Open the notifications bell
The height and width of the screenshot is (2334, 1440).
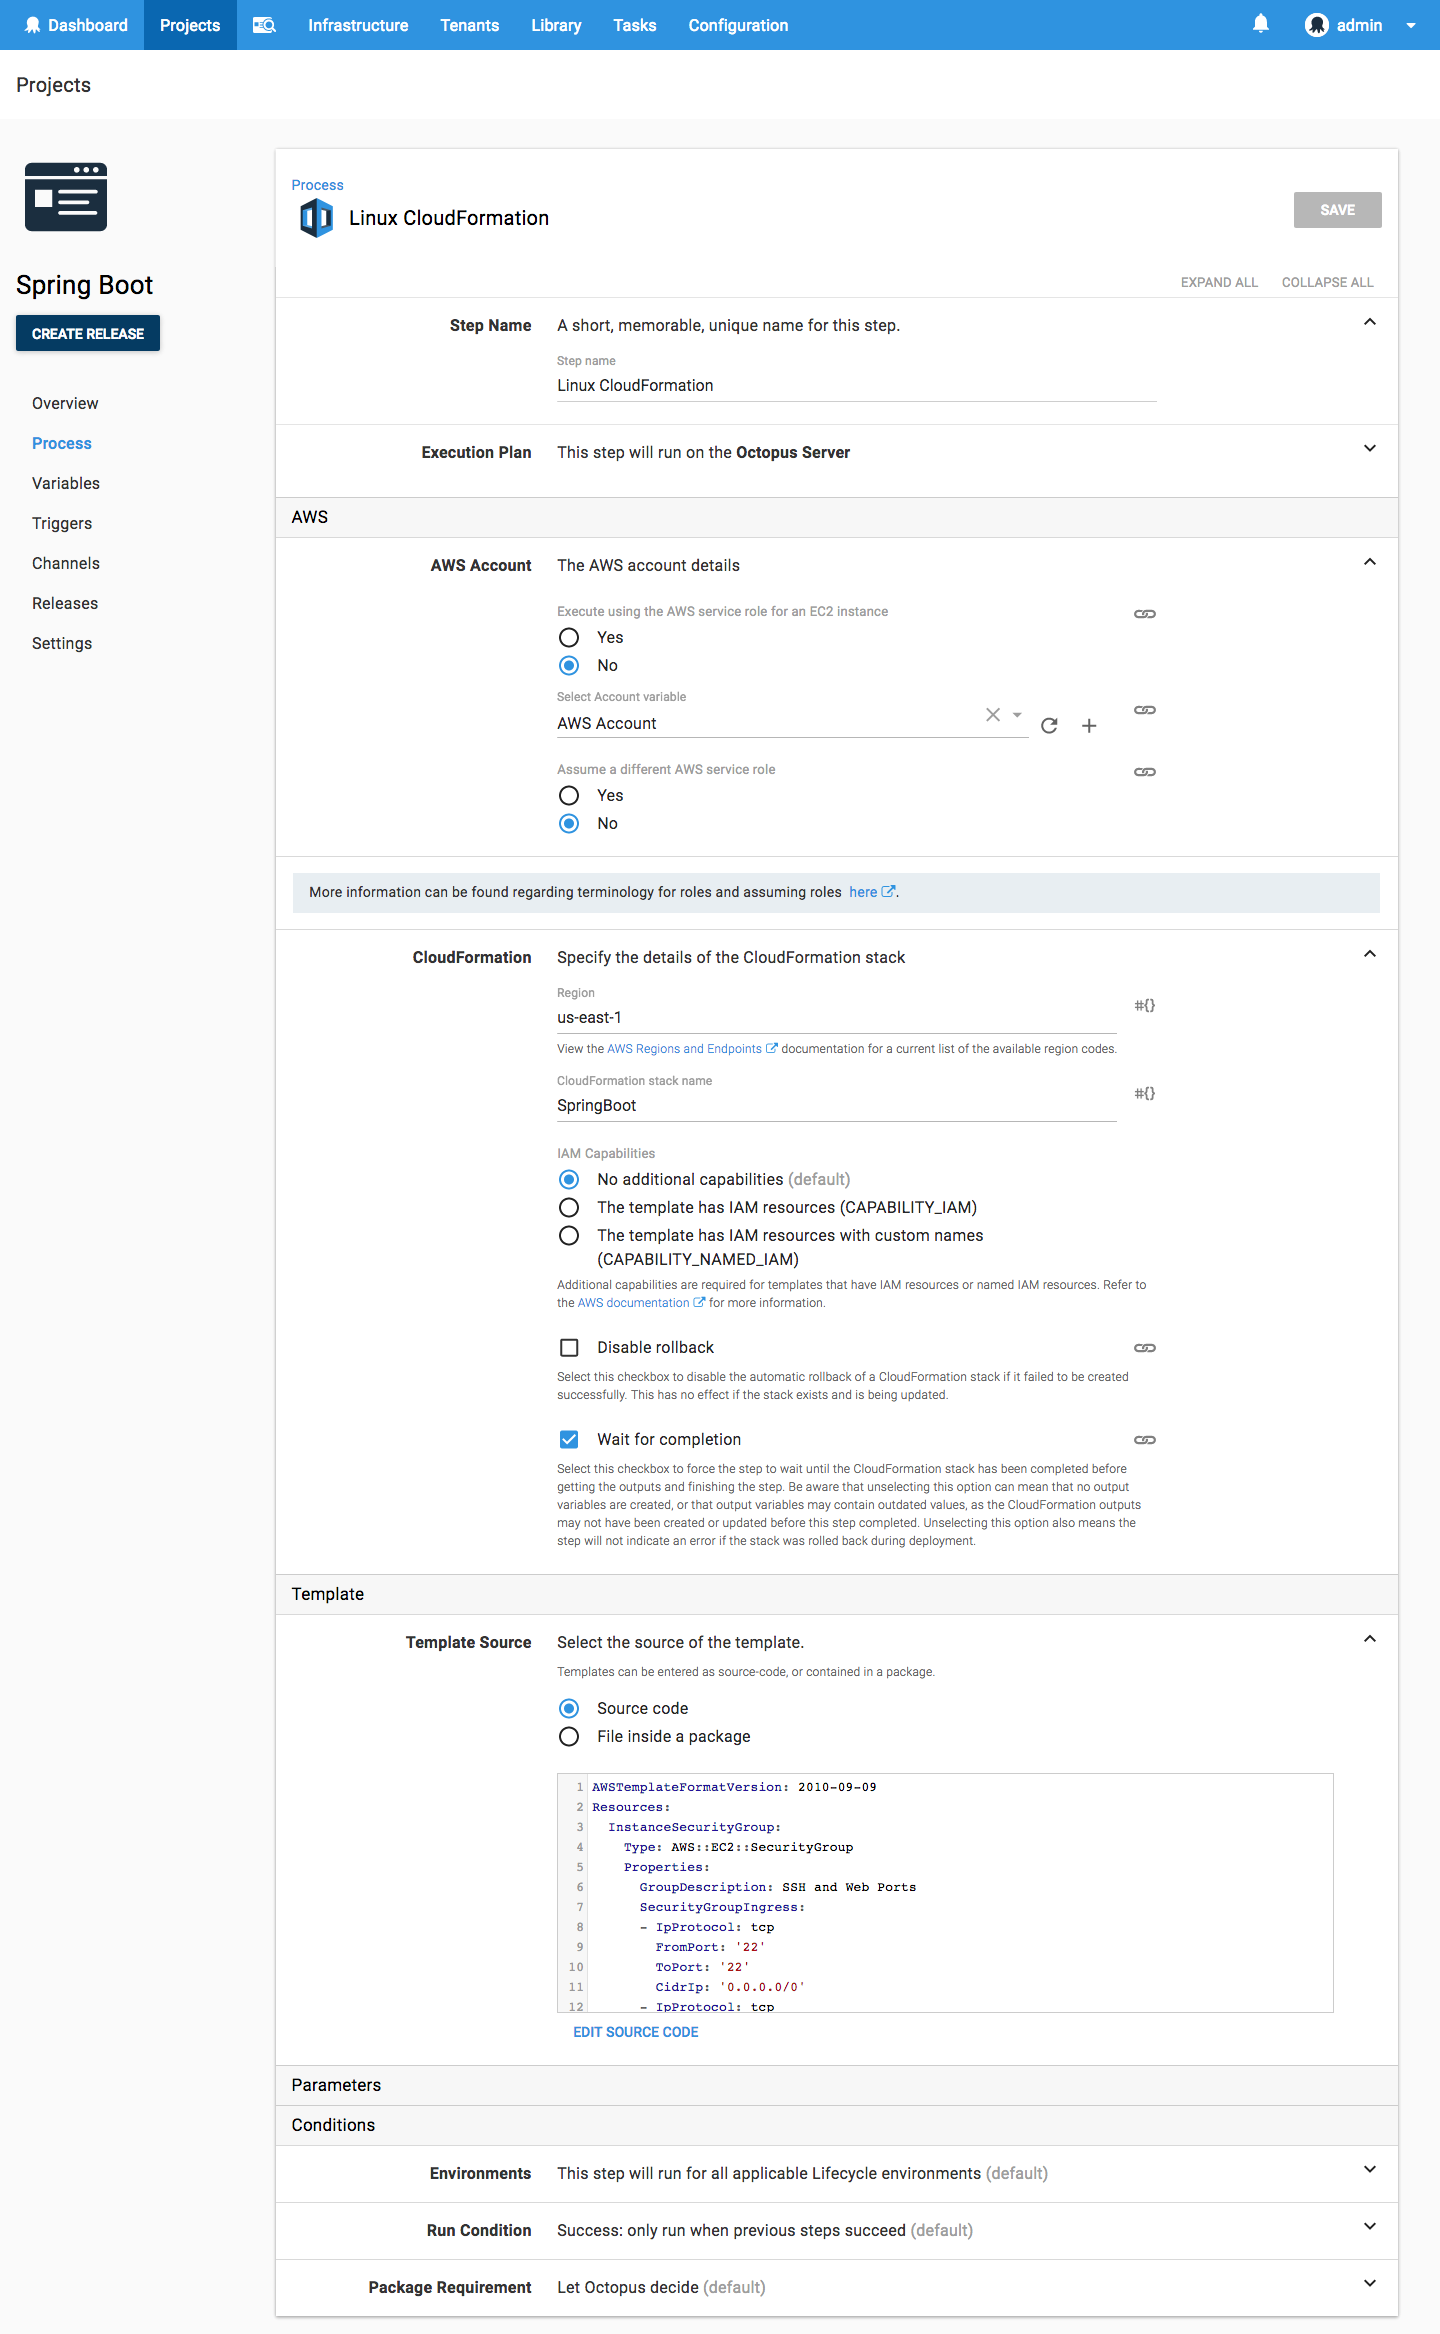click(x=1261, y=24)
